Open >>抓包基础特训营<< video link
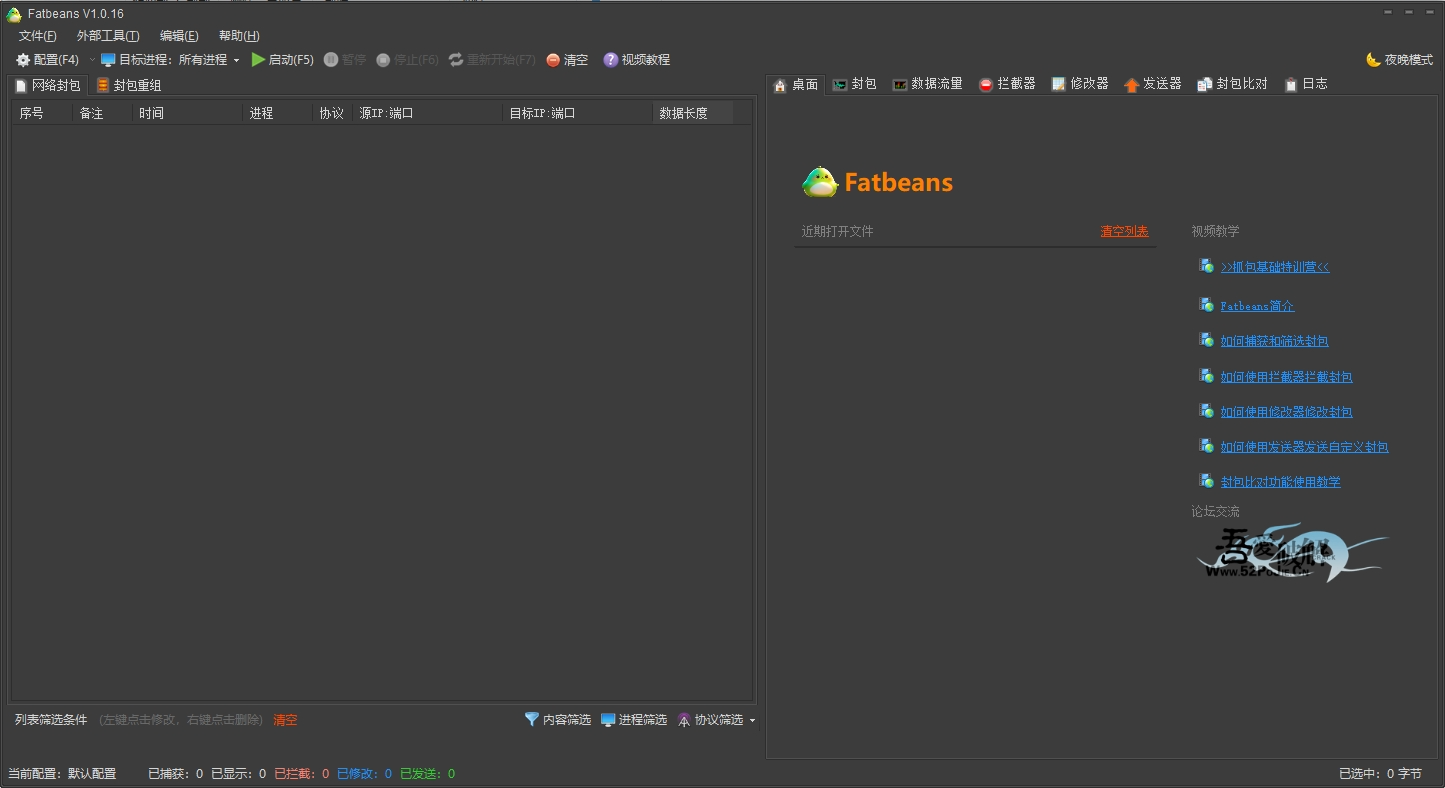The width and height of the screenshot is (1445, 788). [x=1275, y=267]
